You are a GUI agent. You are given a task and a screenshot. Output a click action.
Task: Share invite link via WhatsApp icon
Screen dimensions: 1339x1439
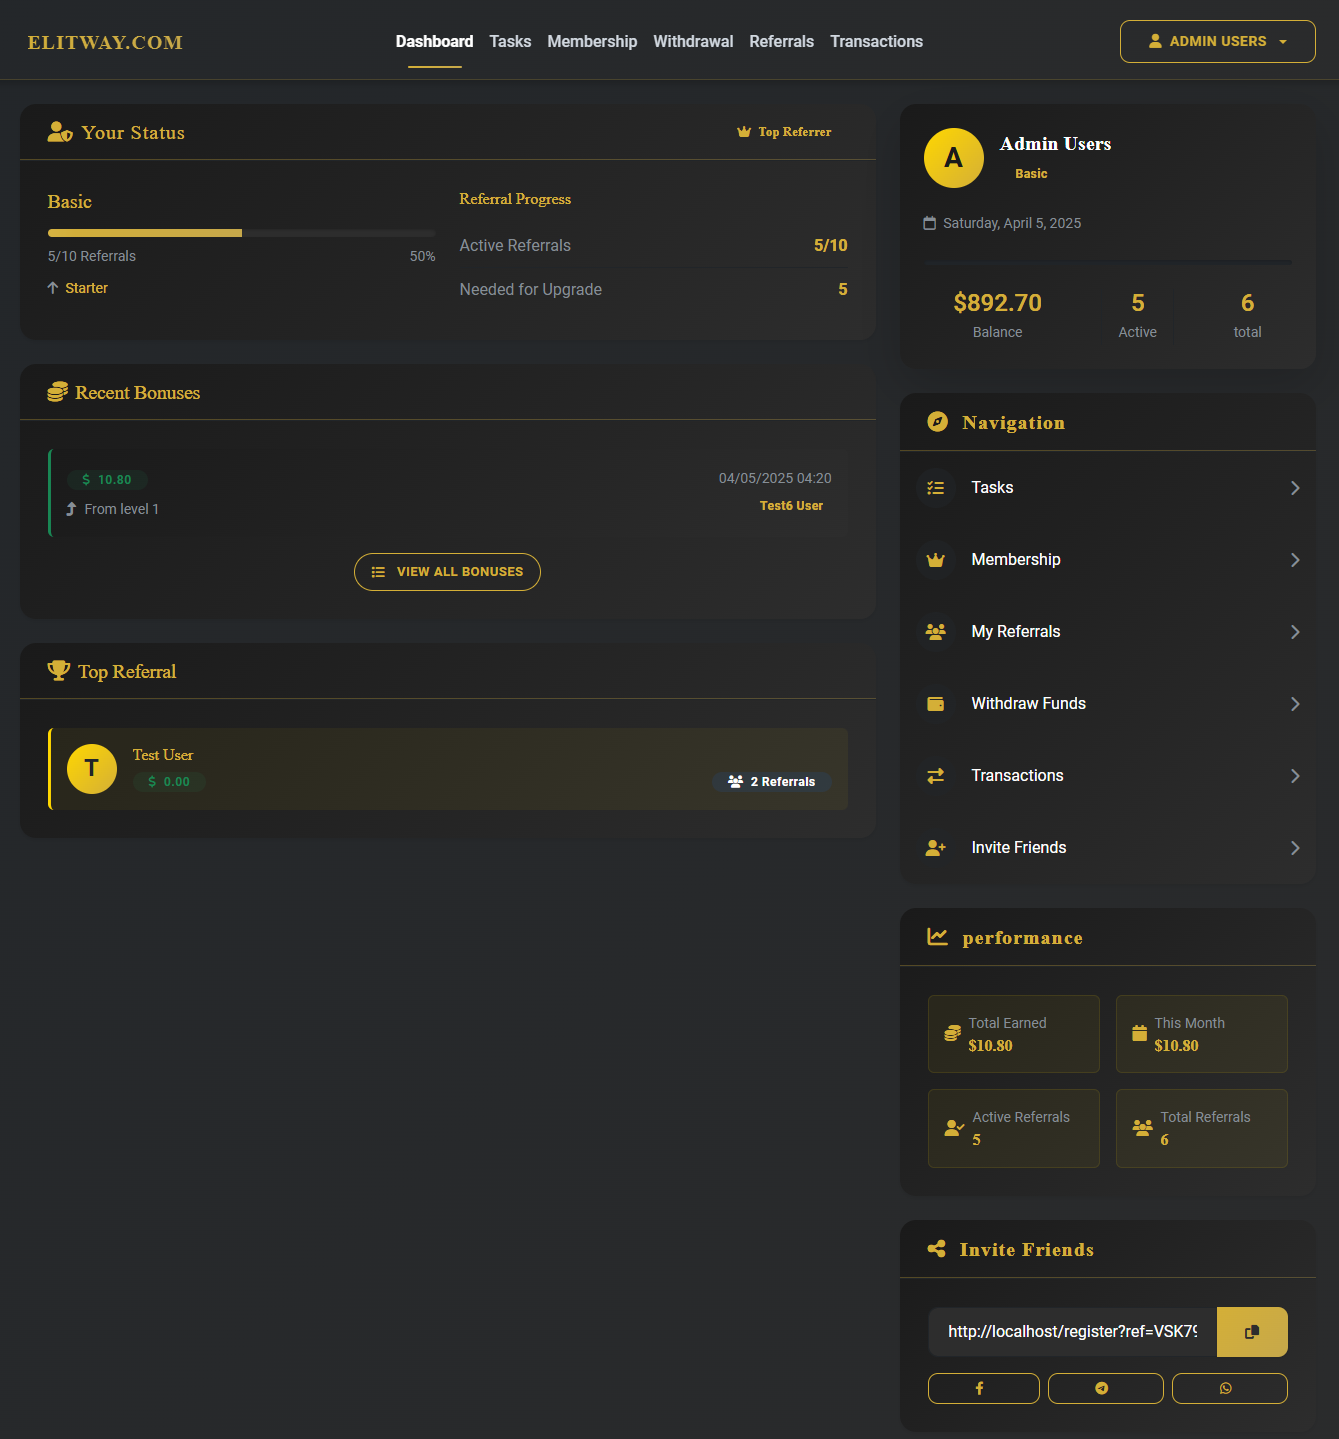click(x=1228, y=1388)
